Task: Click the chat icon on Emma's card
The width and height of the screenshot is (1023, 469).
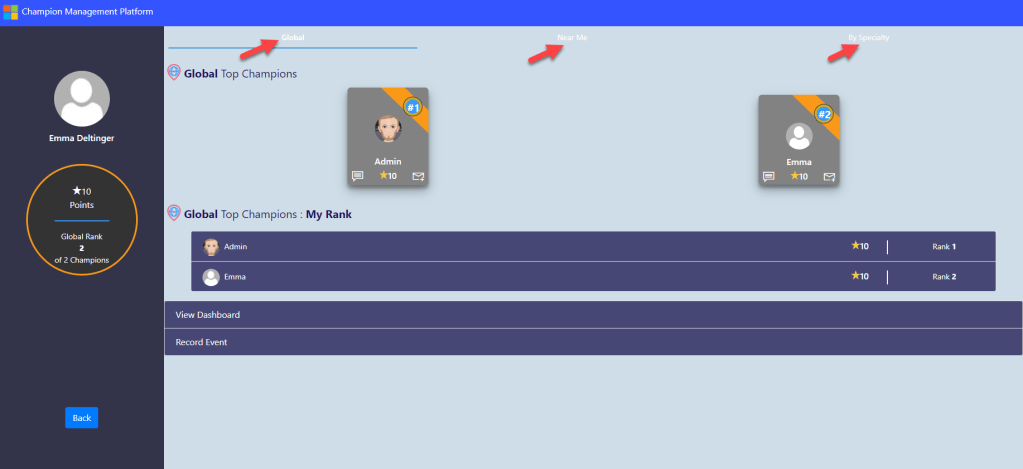Action: [x=769, y=177]
